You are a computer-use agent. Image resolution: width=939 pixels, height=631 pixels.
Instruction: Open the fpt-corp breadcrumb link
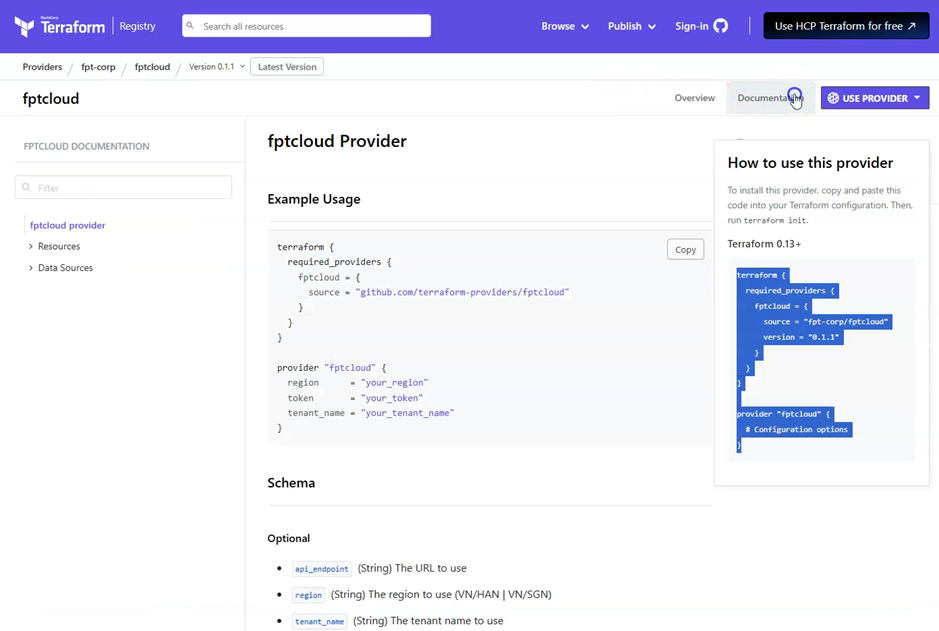[x=98, y=67]
